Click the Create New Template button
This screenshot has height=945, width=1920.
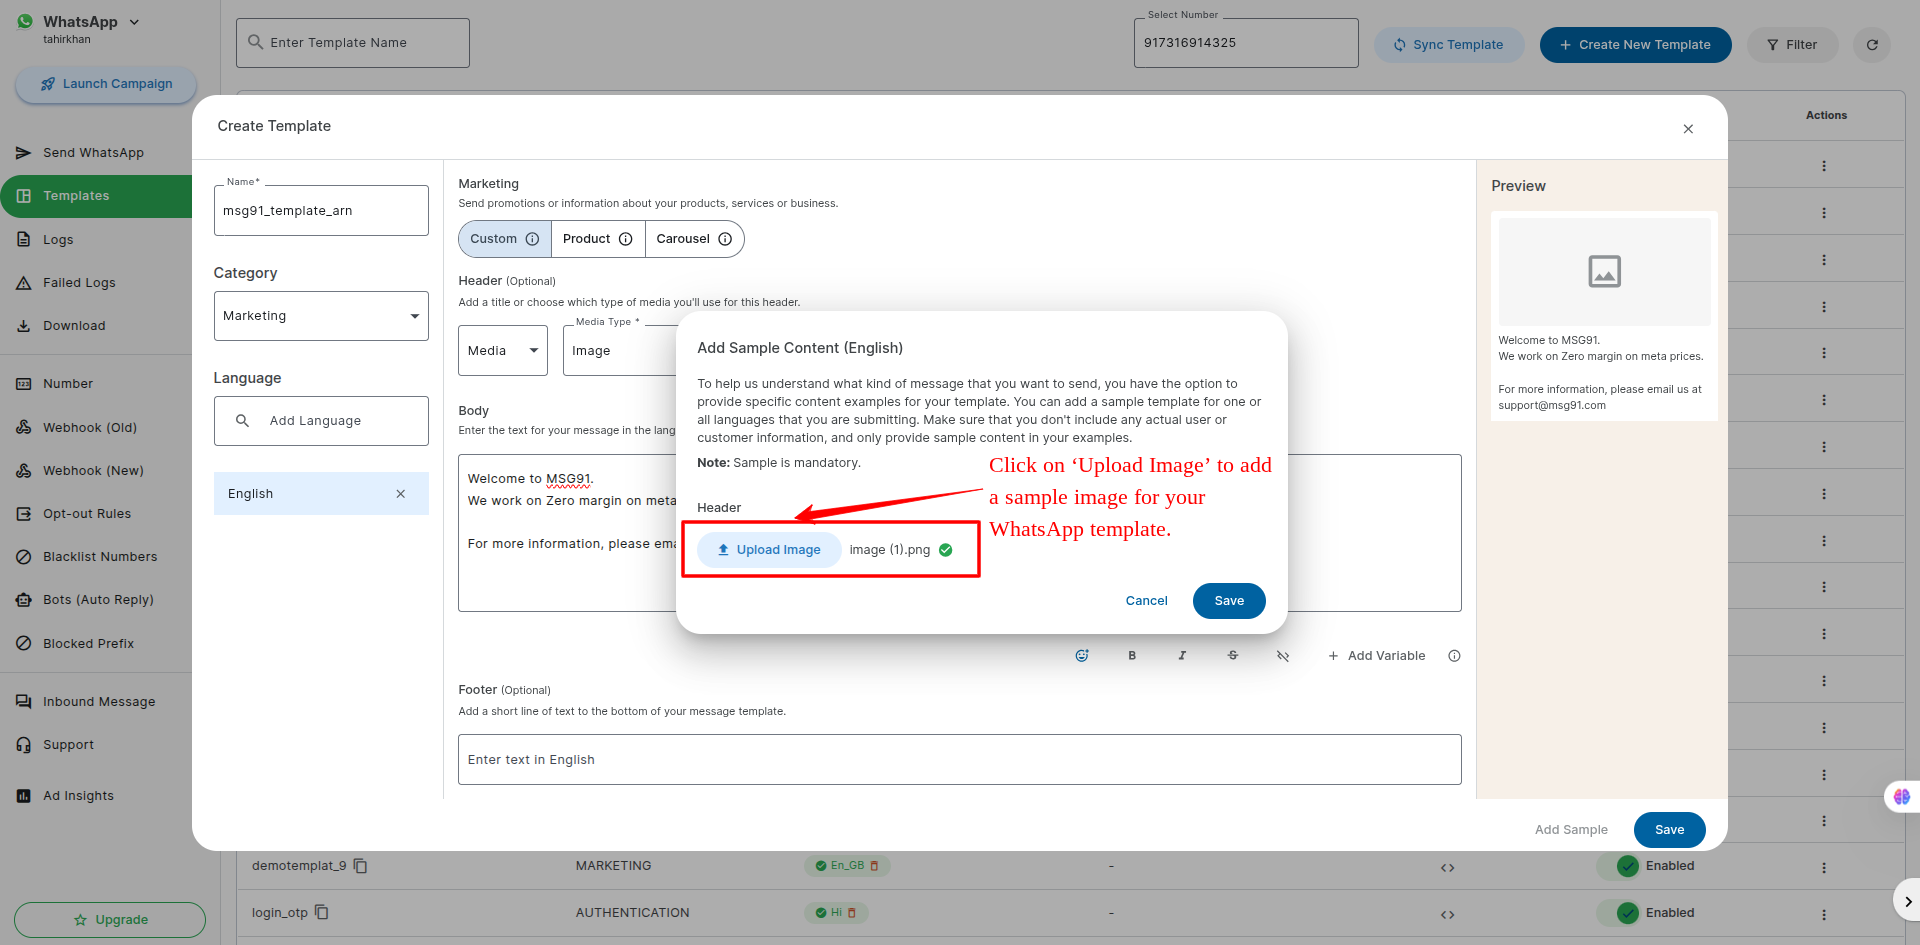coord(1636,45)
